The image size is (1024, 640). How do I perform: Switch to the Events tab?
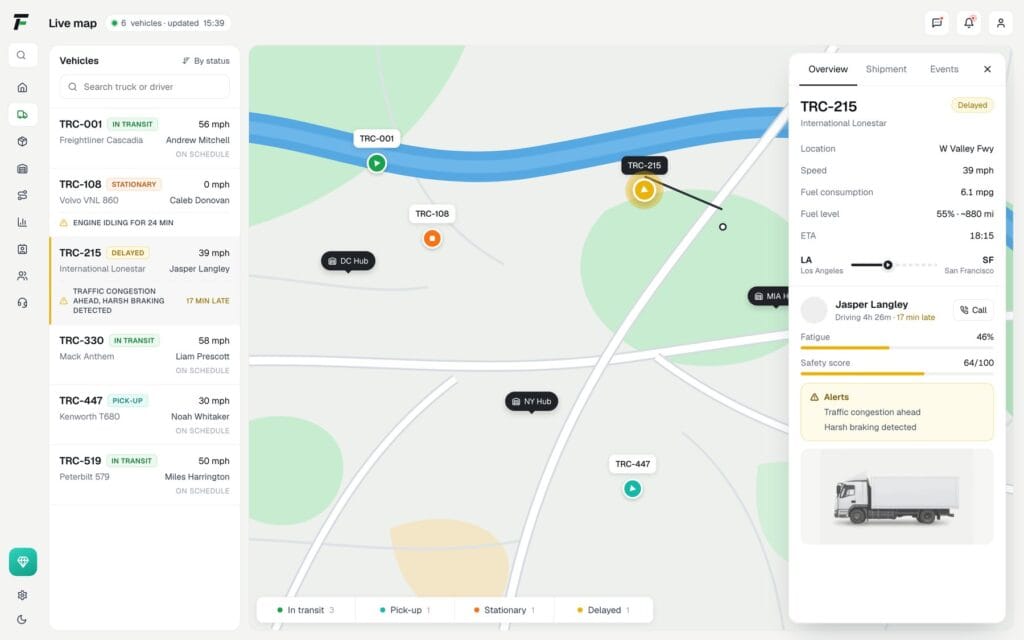point(944,69)
